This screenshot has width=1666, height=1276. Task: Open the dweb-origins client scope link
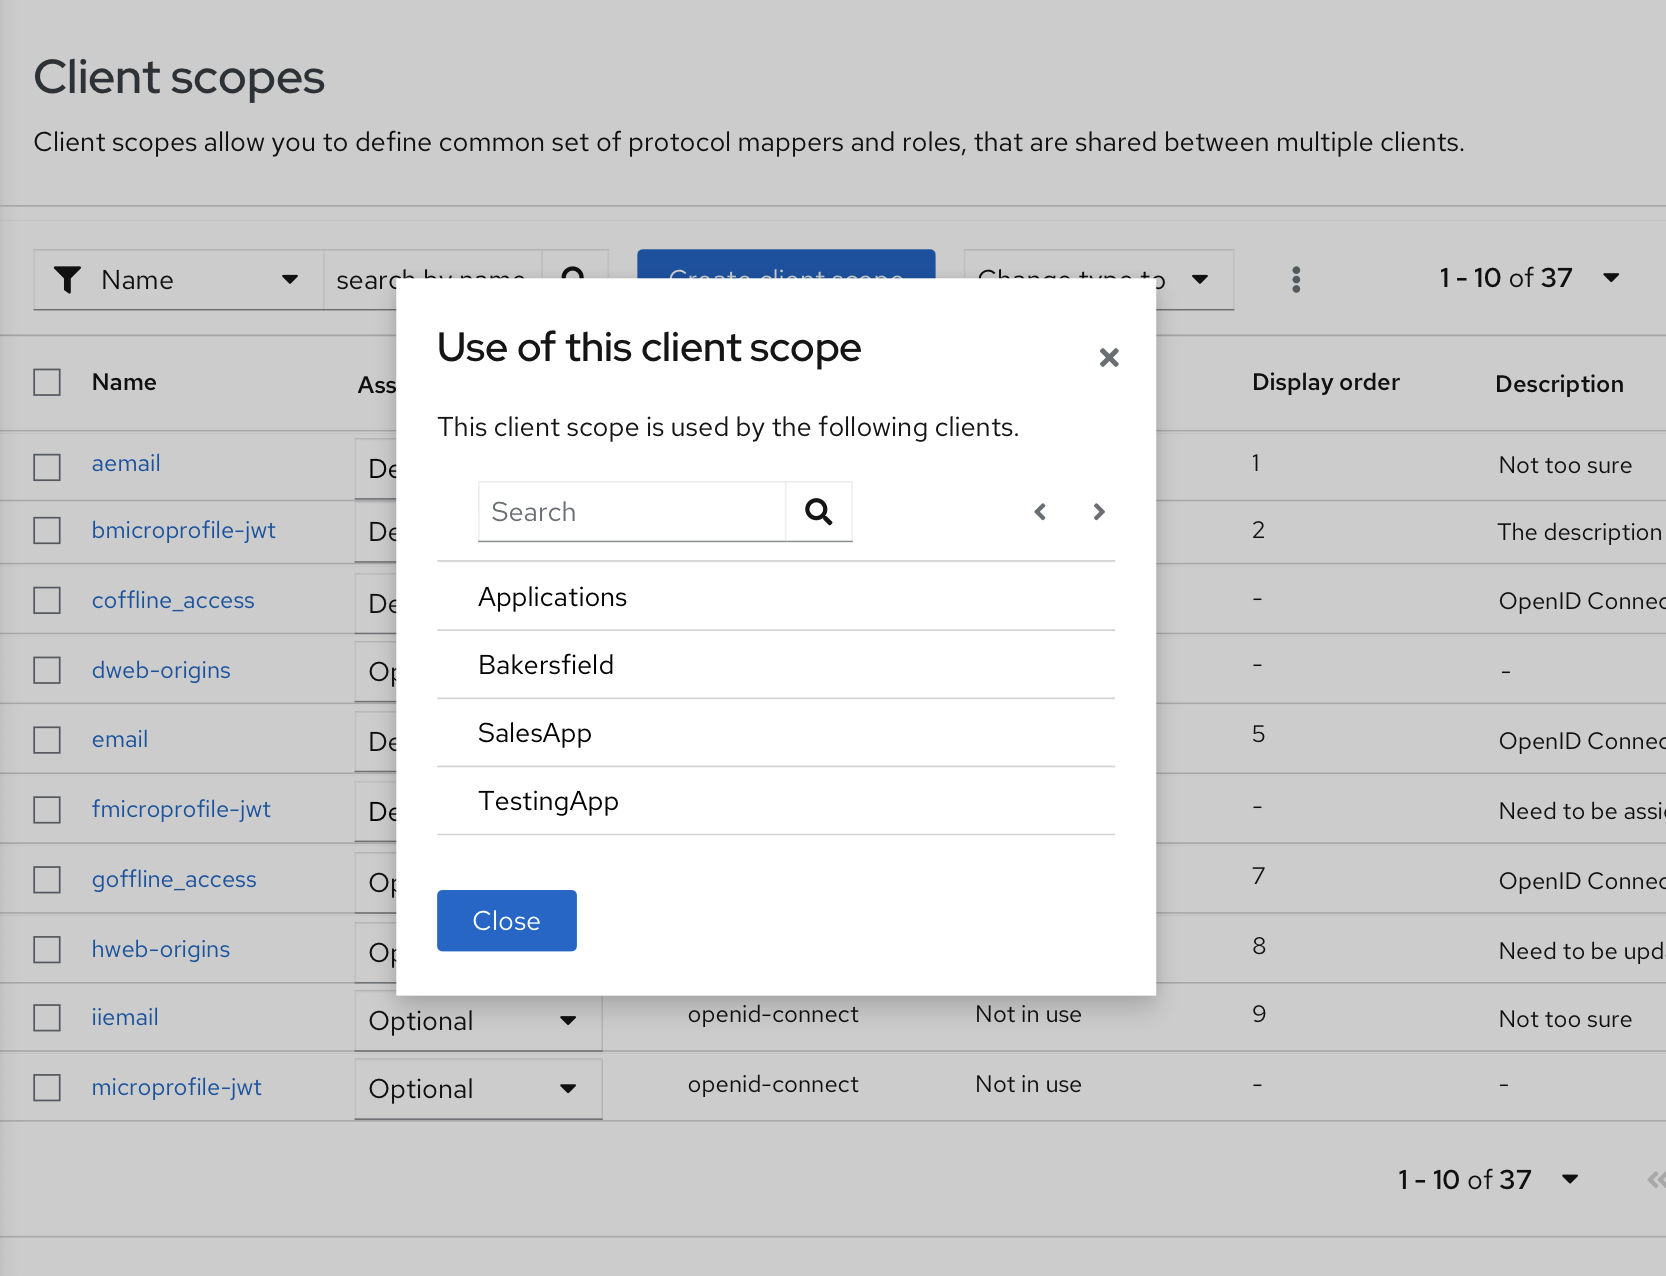[x=161, y=670]
